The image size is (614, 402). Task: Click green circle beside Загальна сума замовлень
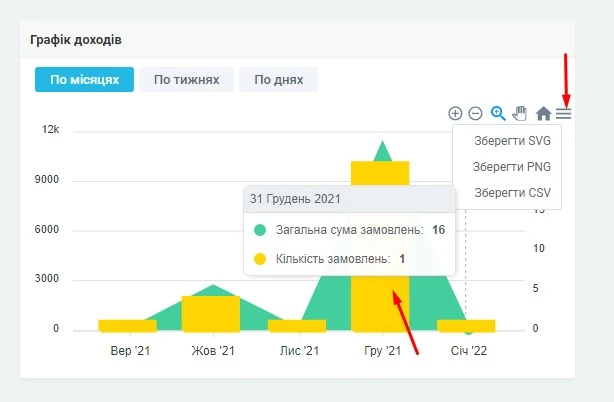[x=260, y=230]
